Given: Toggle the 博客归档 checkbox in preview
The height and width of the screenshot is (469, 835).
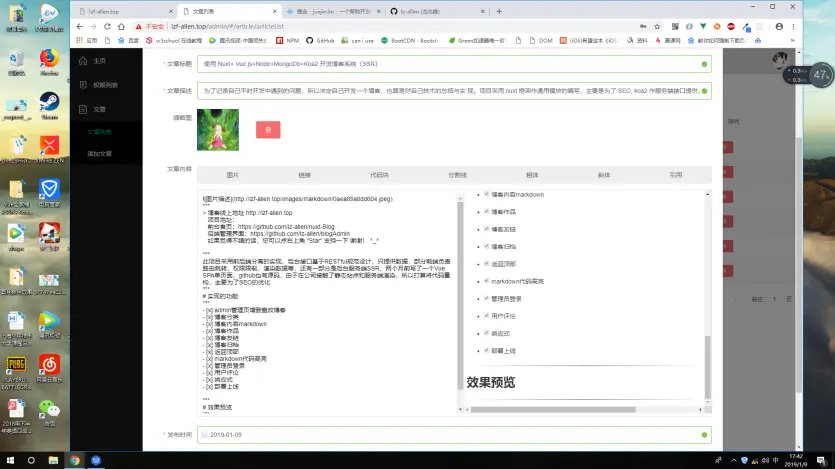Looking at the screenshot, I should pos(487,246).
